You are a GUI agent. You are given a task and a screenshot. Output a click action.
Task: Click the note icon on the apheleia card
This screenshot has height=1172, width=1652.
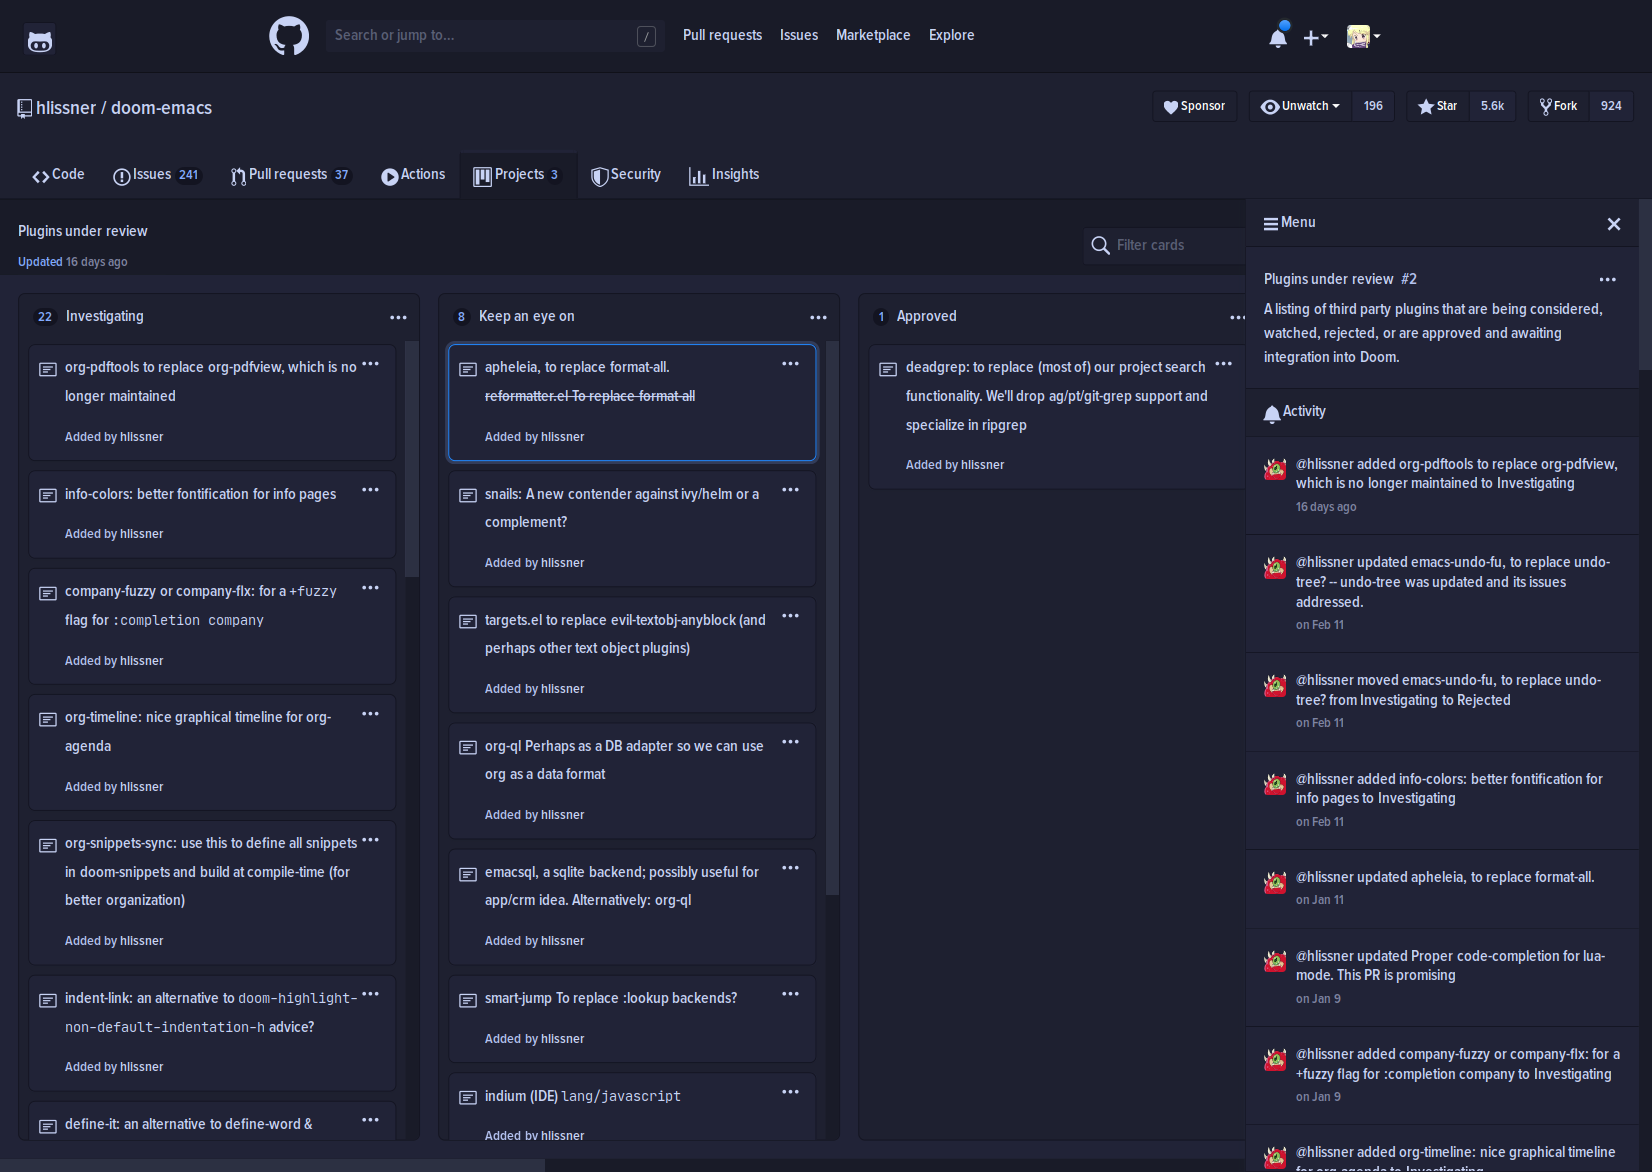(468, 369)
